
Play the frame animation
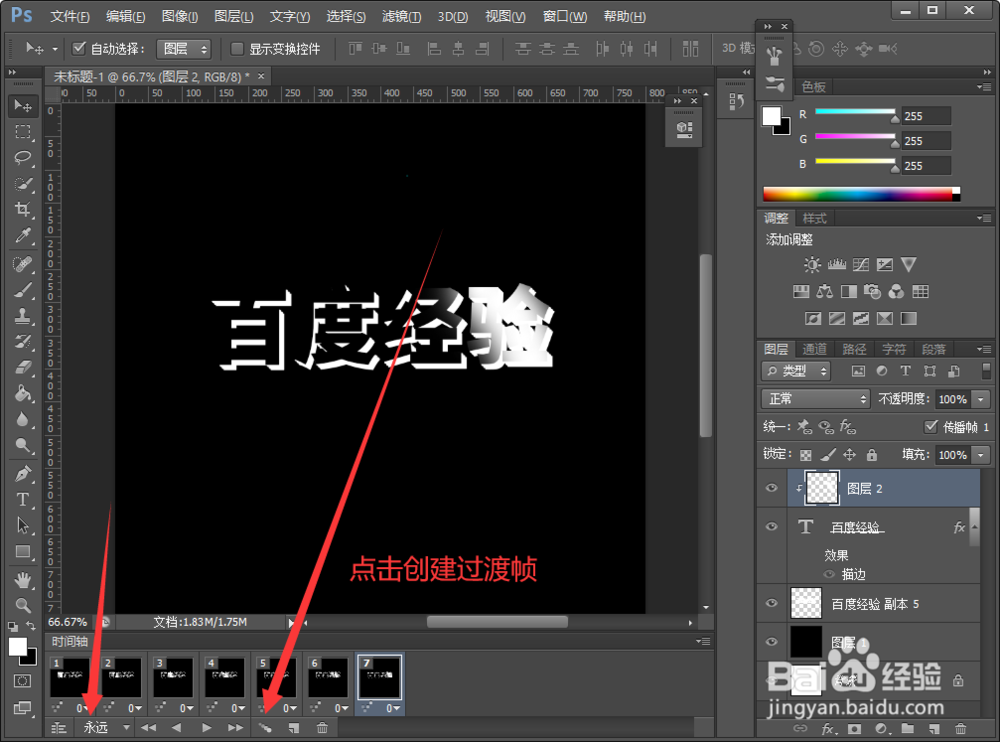[x=206, y=727]
